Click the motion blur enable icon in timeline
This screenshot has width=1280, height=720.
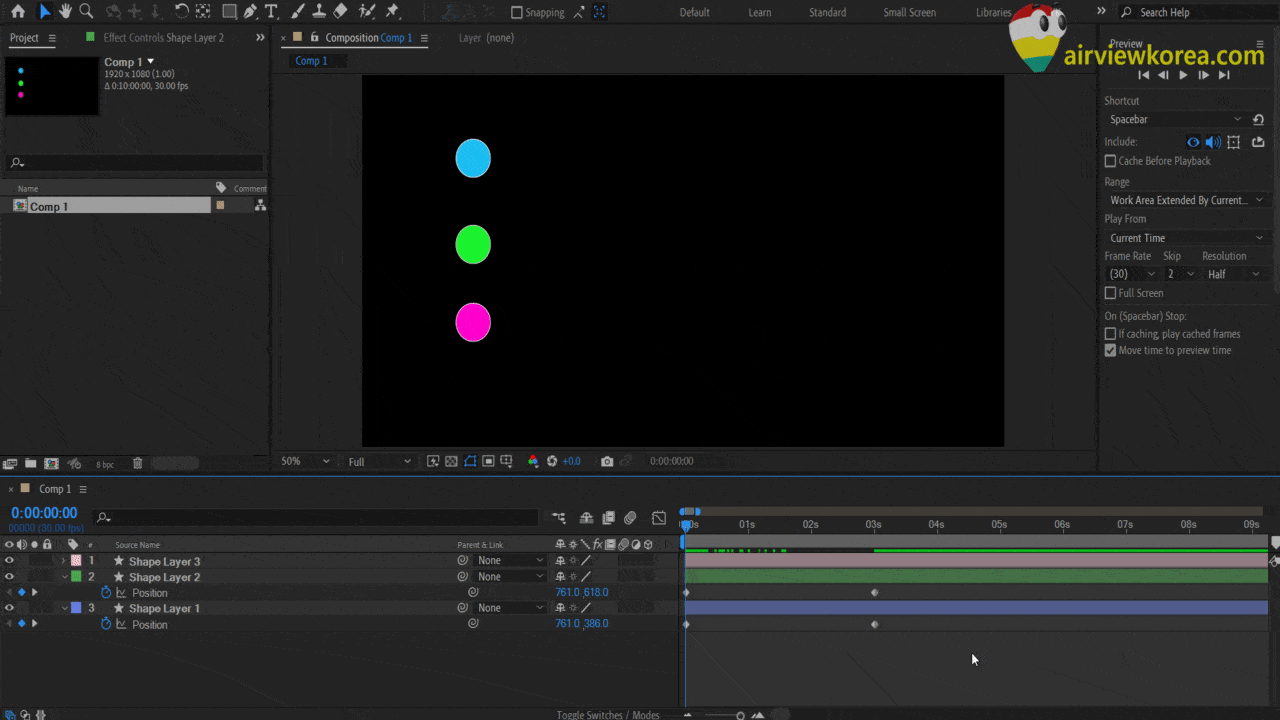click(630, 518)
